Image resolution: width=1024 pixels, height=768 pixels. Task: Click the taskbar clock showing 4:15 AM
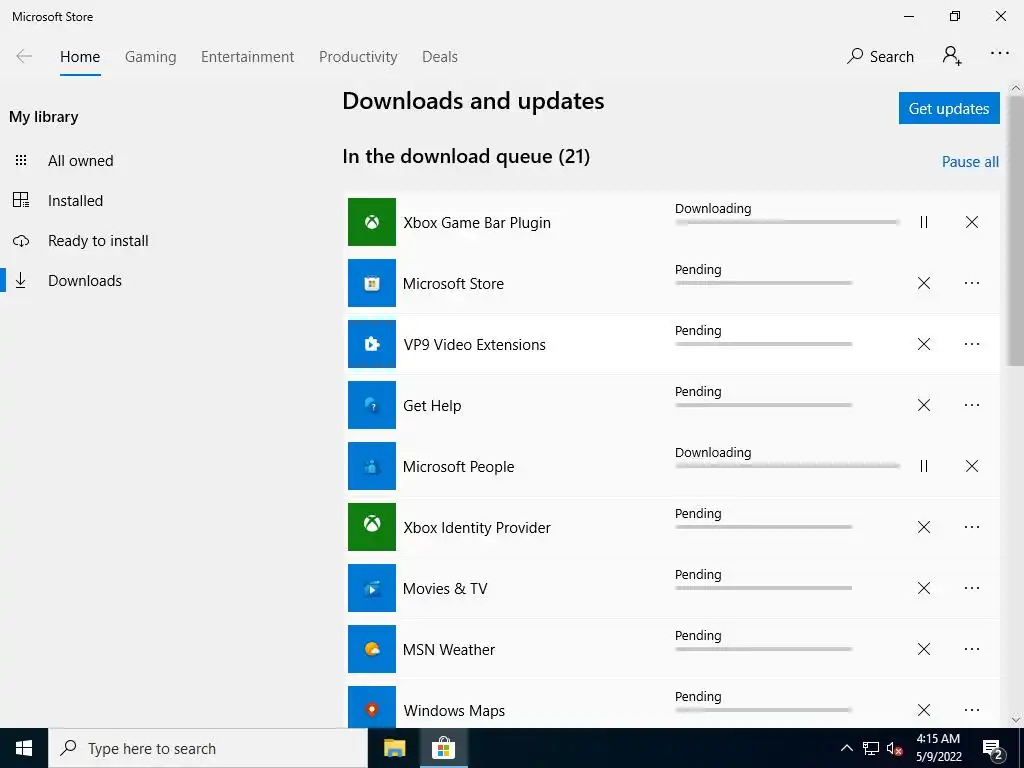click(x=938, y=748)
